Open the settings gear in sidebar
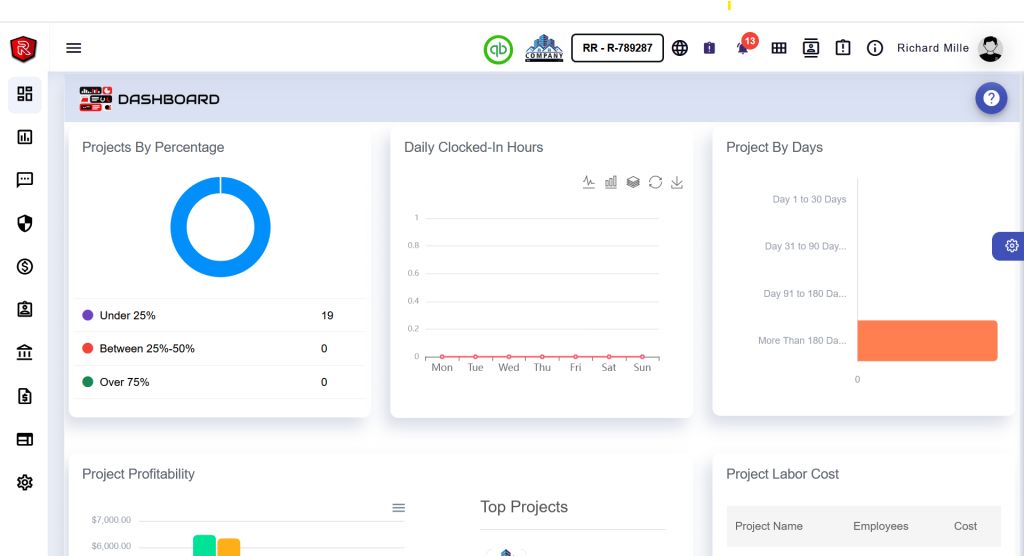Viewport: 1024px width, 556px height. 25,483
